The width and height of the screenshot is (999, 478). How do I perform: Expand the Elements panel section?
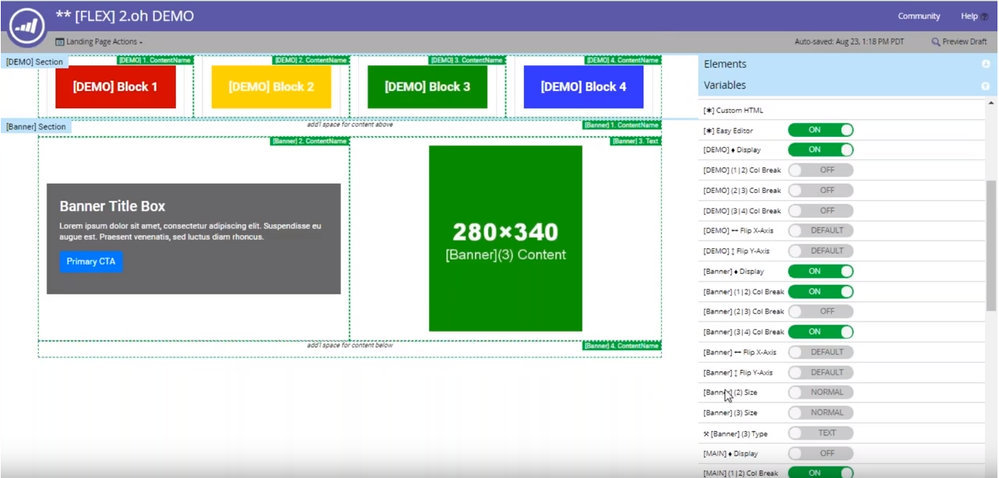tap(847, 64)
